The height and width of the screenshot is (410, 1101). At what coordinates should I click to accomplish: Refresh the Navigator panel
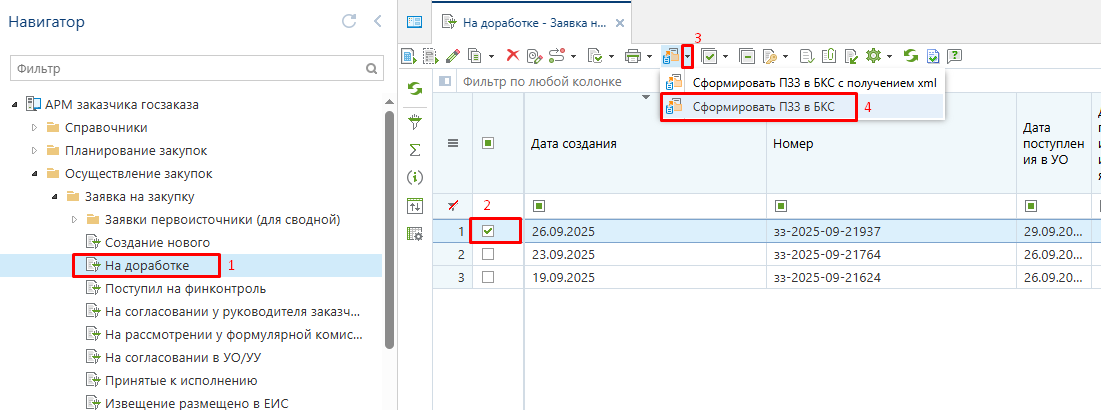click(x=349, y=21)
